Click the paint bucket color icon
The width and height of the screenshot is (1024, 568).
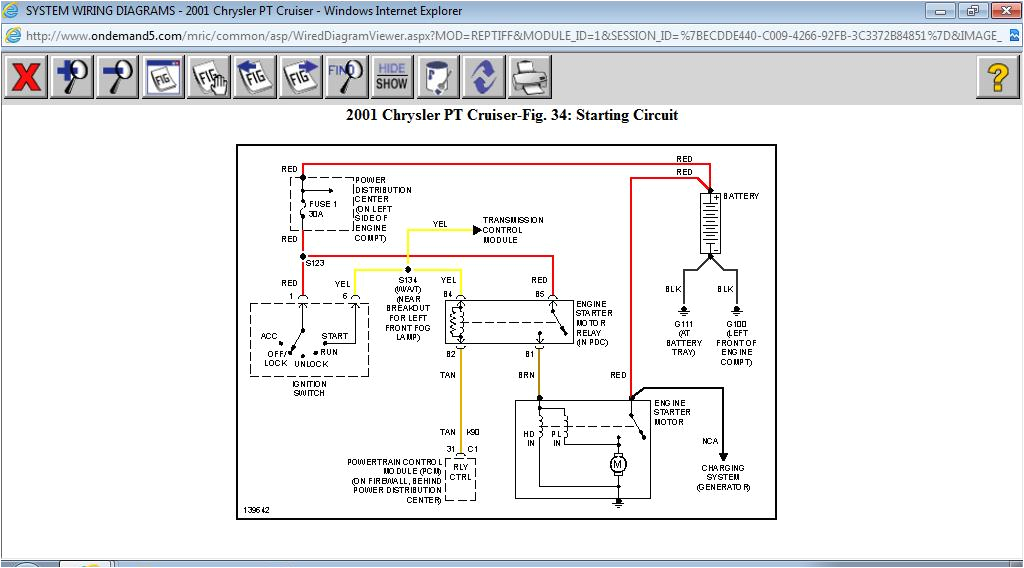pos(438,77)
